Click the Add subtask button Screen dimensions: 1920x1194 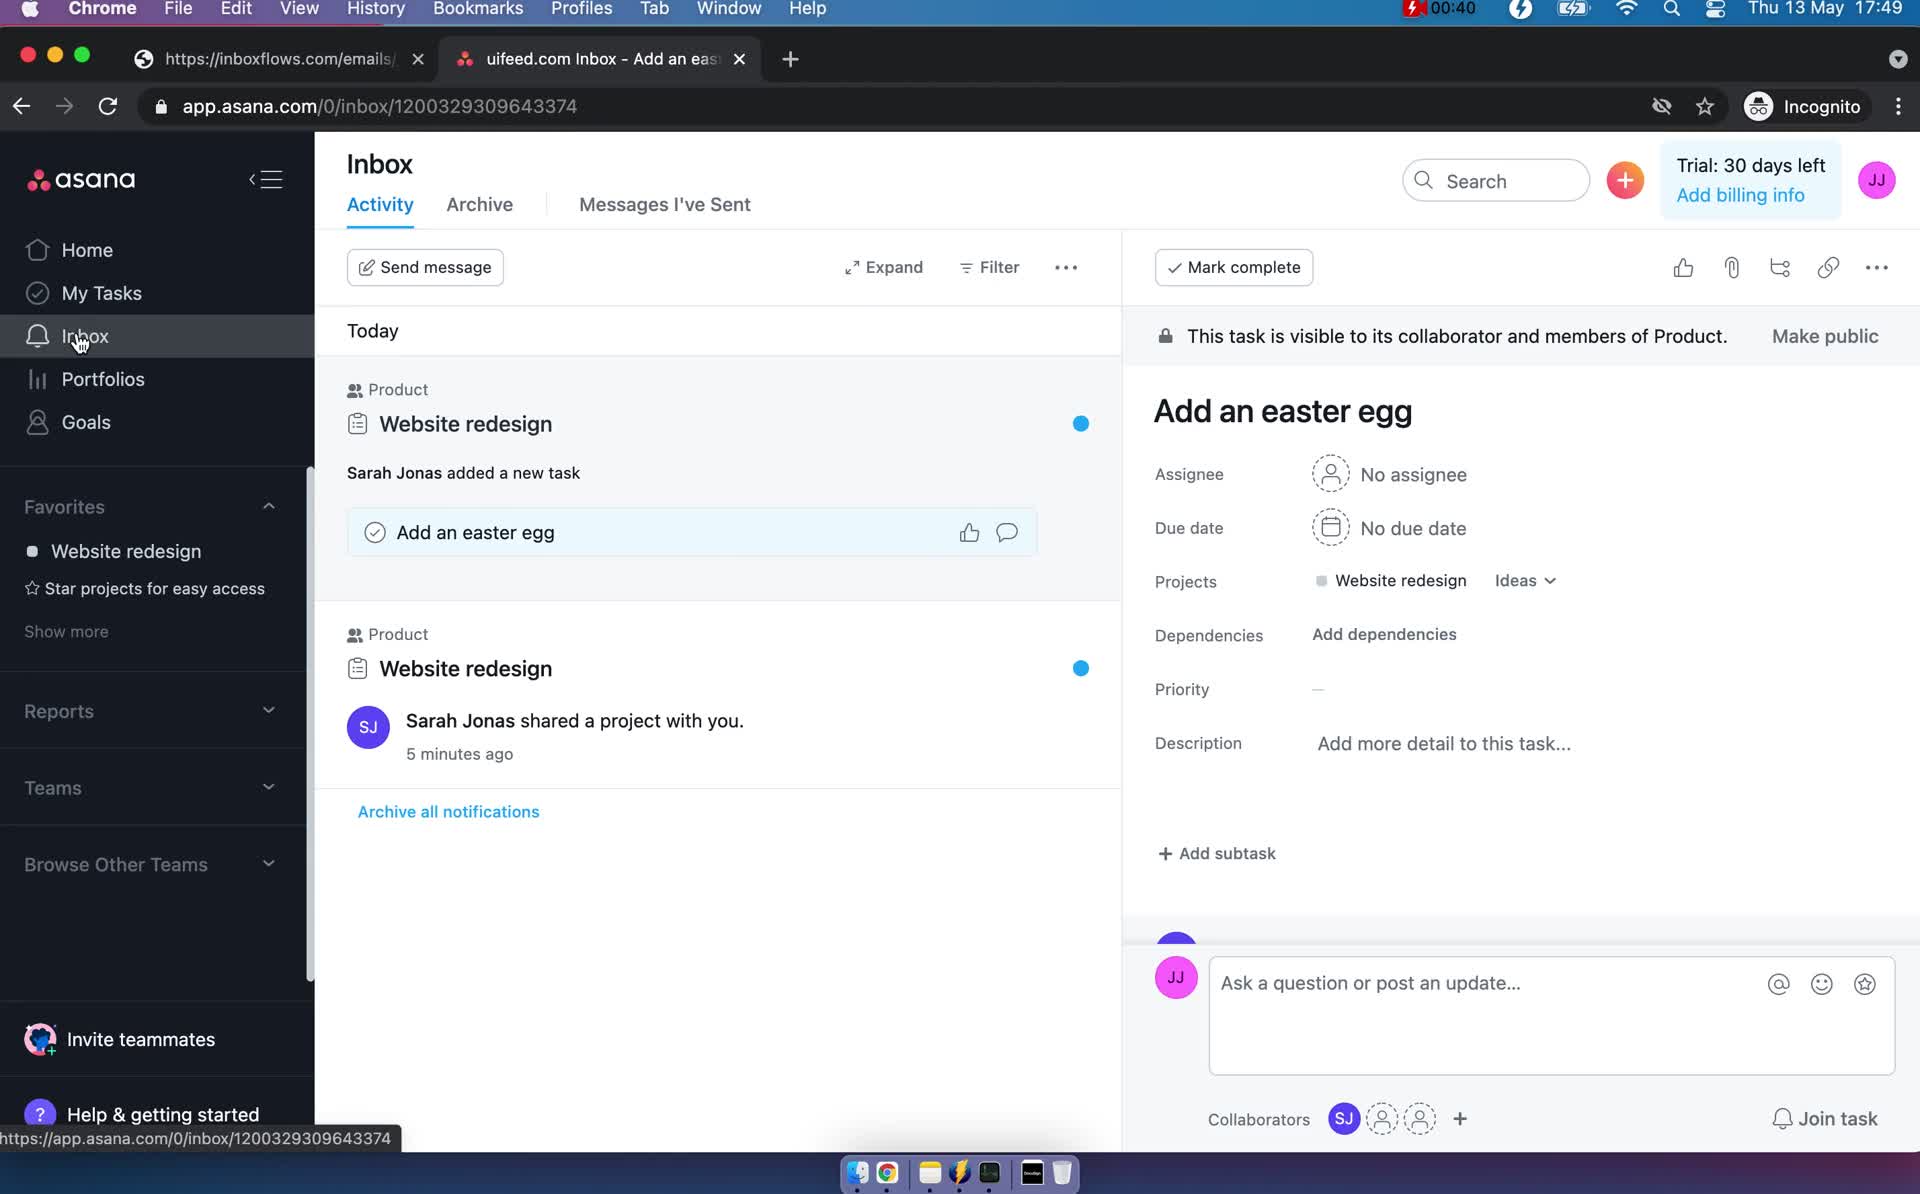[1216, 853]
